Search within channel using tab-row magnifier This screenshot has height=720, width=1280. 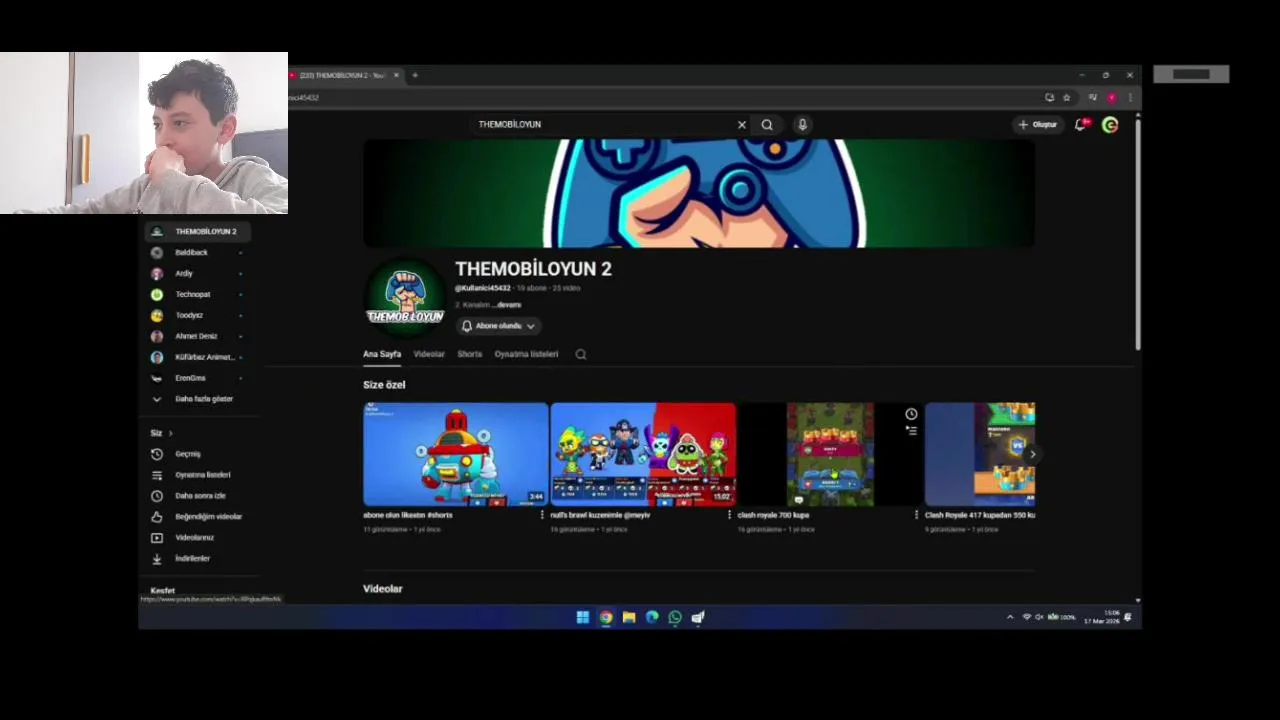tap(580, 354)
